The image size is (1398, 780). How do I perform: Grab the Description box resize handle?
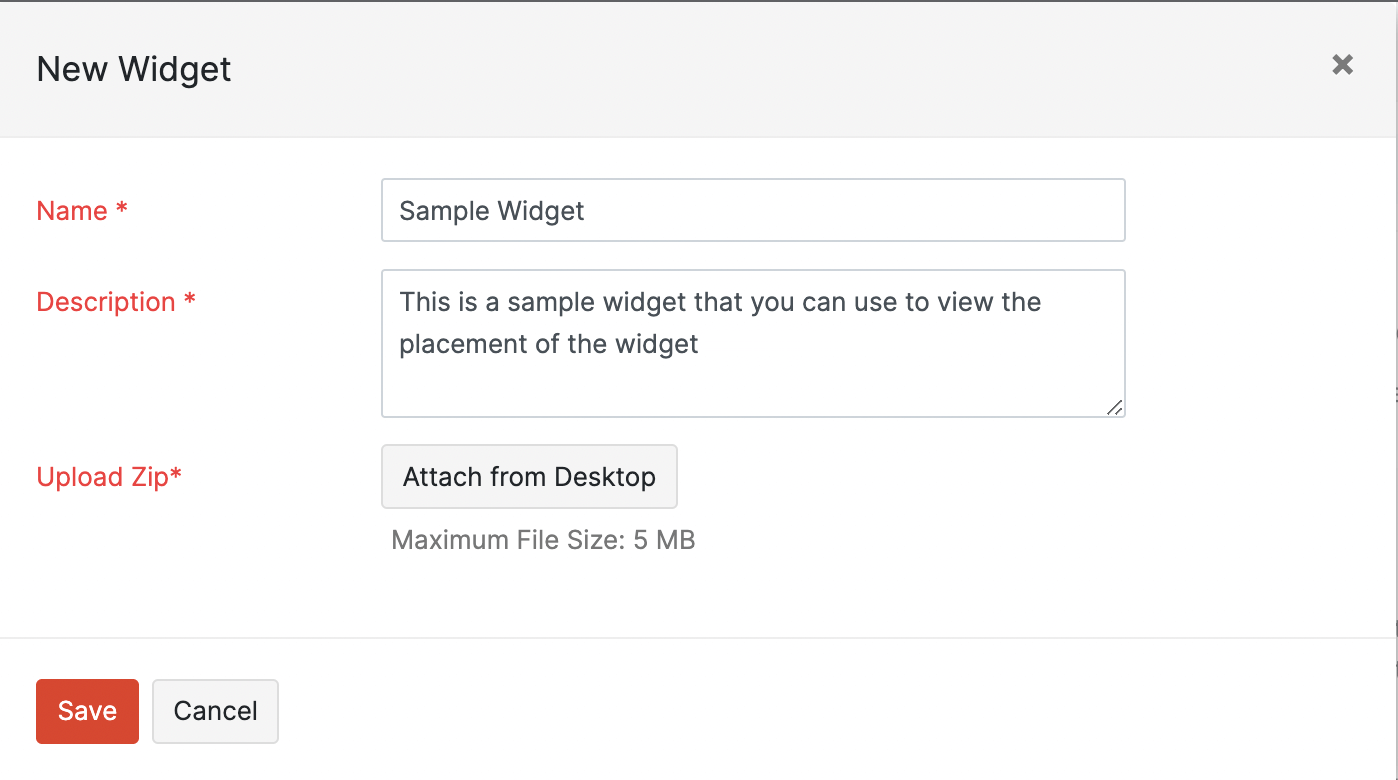(1114, 406)
